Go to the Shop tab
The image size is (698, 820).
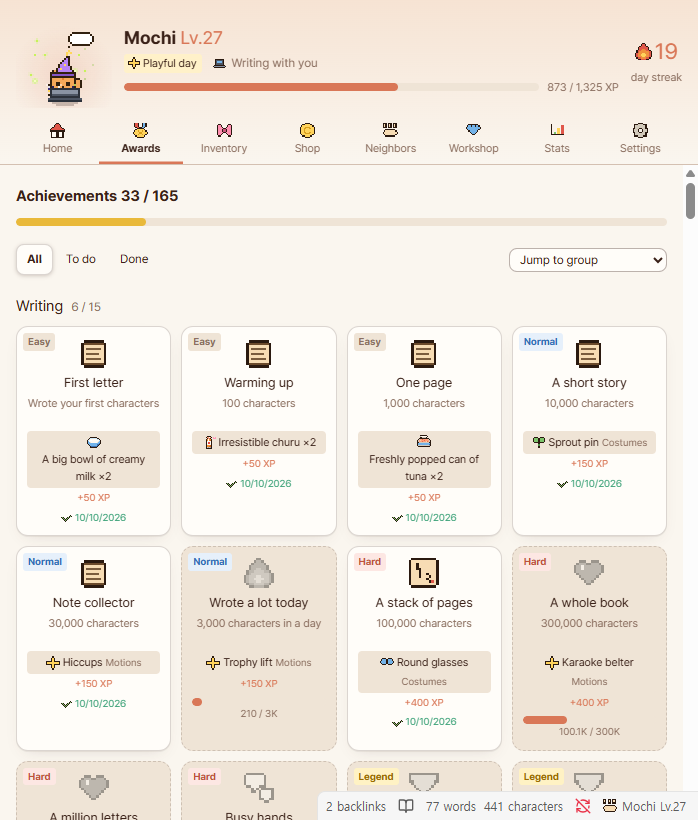click(x=307, y=139)
